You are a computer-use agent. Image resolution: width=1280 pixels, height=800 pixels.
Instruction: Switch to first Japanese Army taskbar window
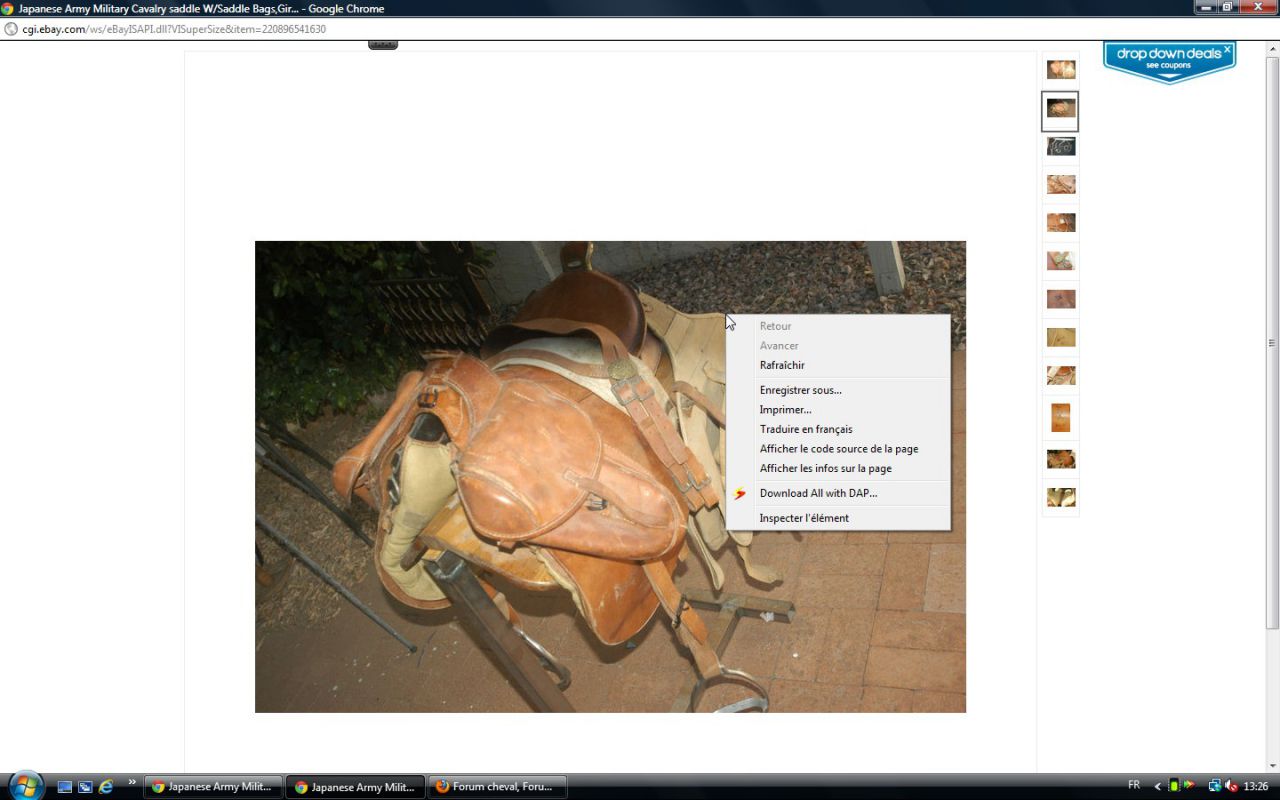[x=212, y=787]
